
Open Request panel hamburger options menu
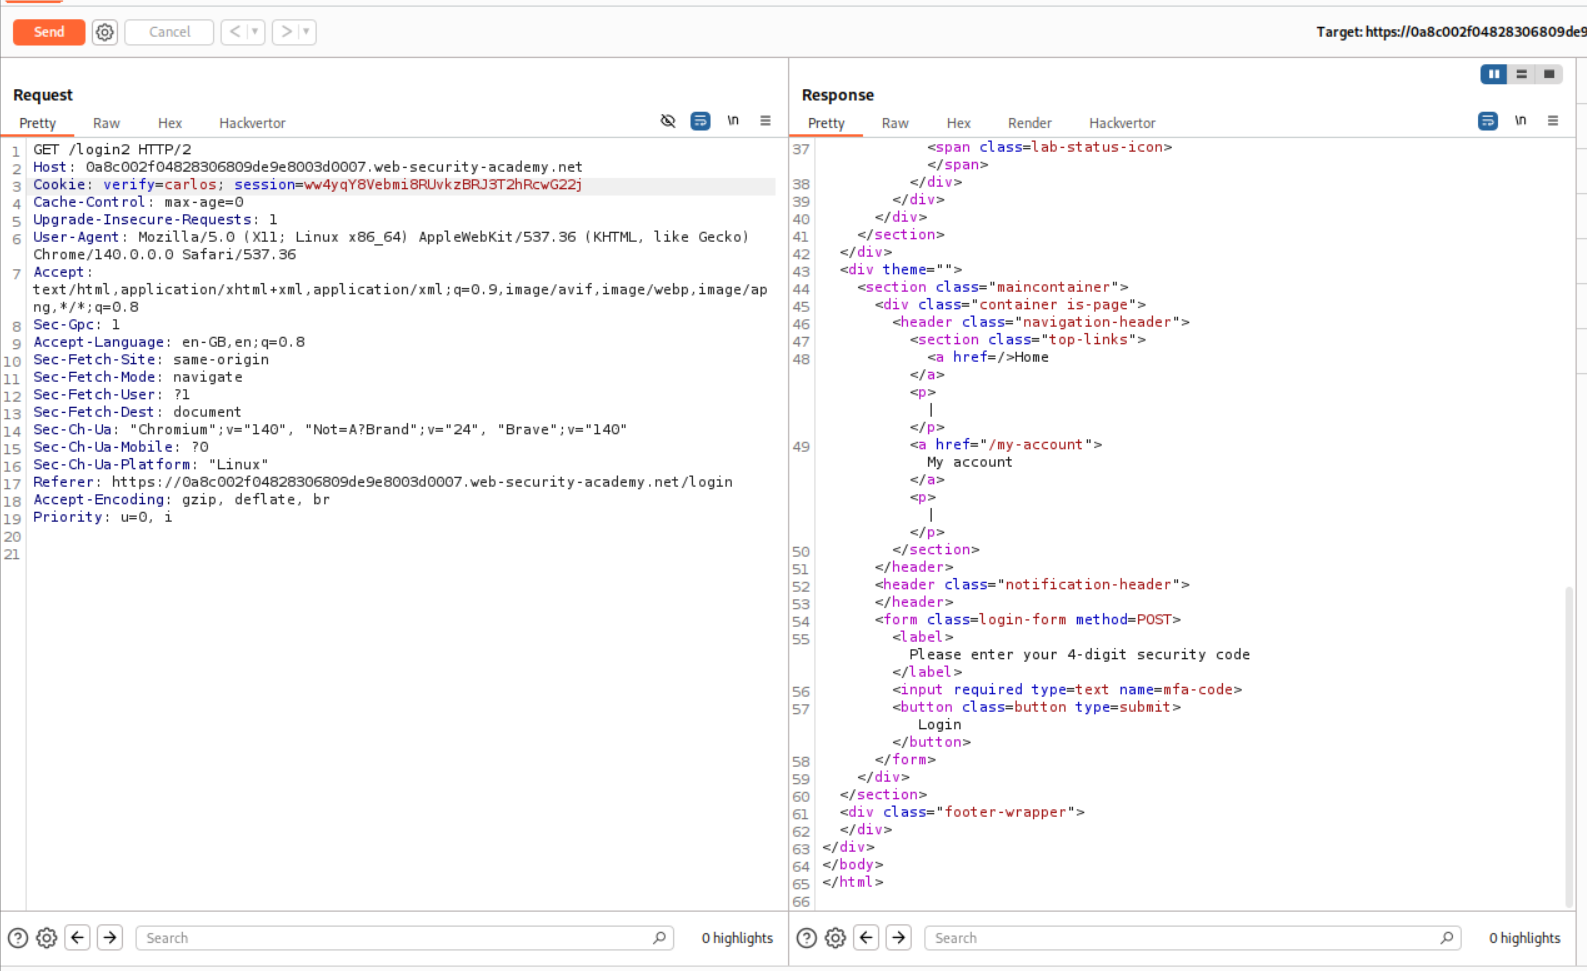point(765,121)
